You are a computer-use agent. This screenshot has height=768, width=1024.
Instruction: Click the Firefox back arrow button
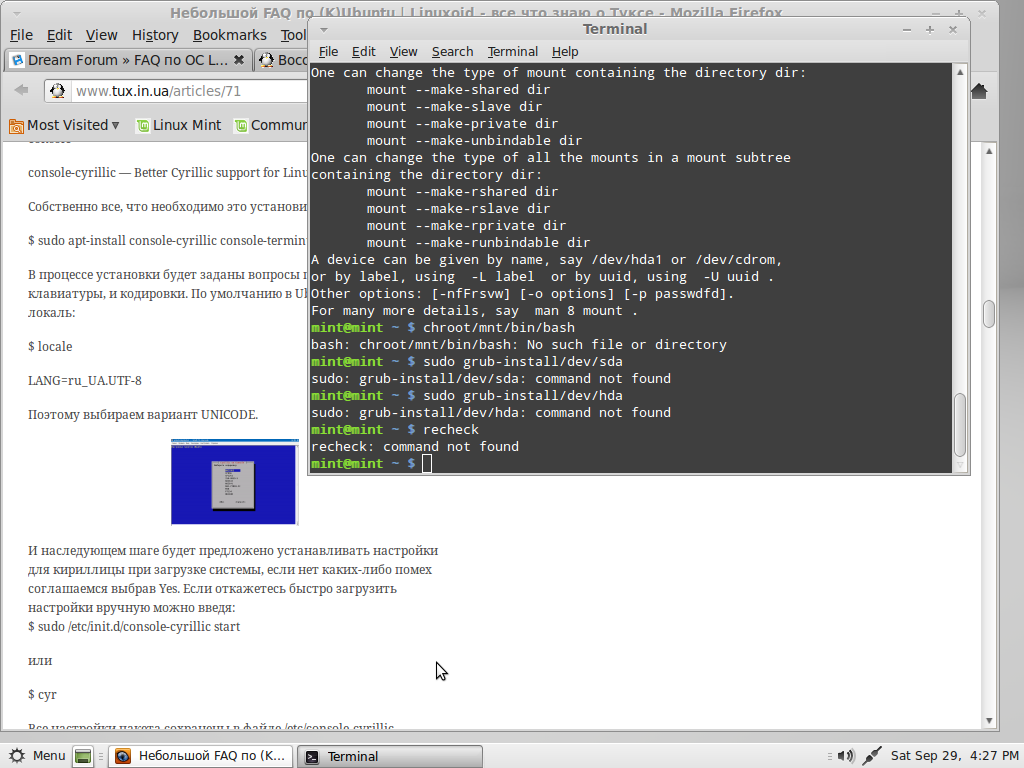click(x=21, y=90)
